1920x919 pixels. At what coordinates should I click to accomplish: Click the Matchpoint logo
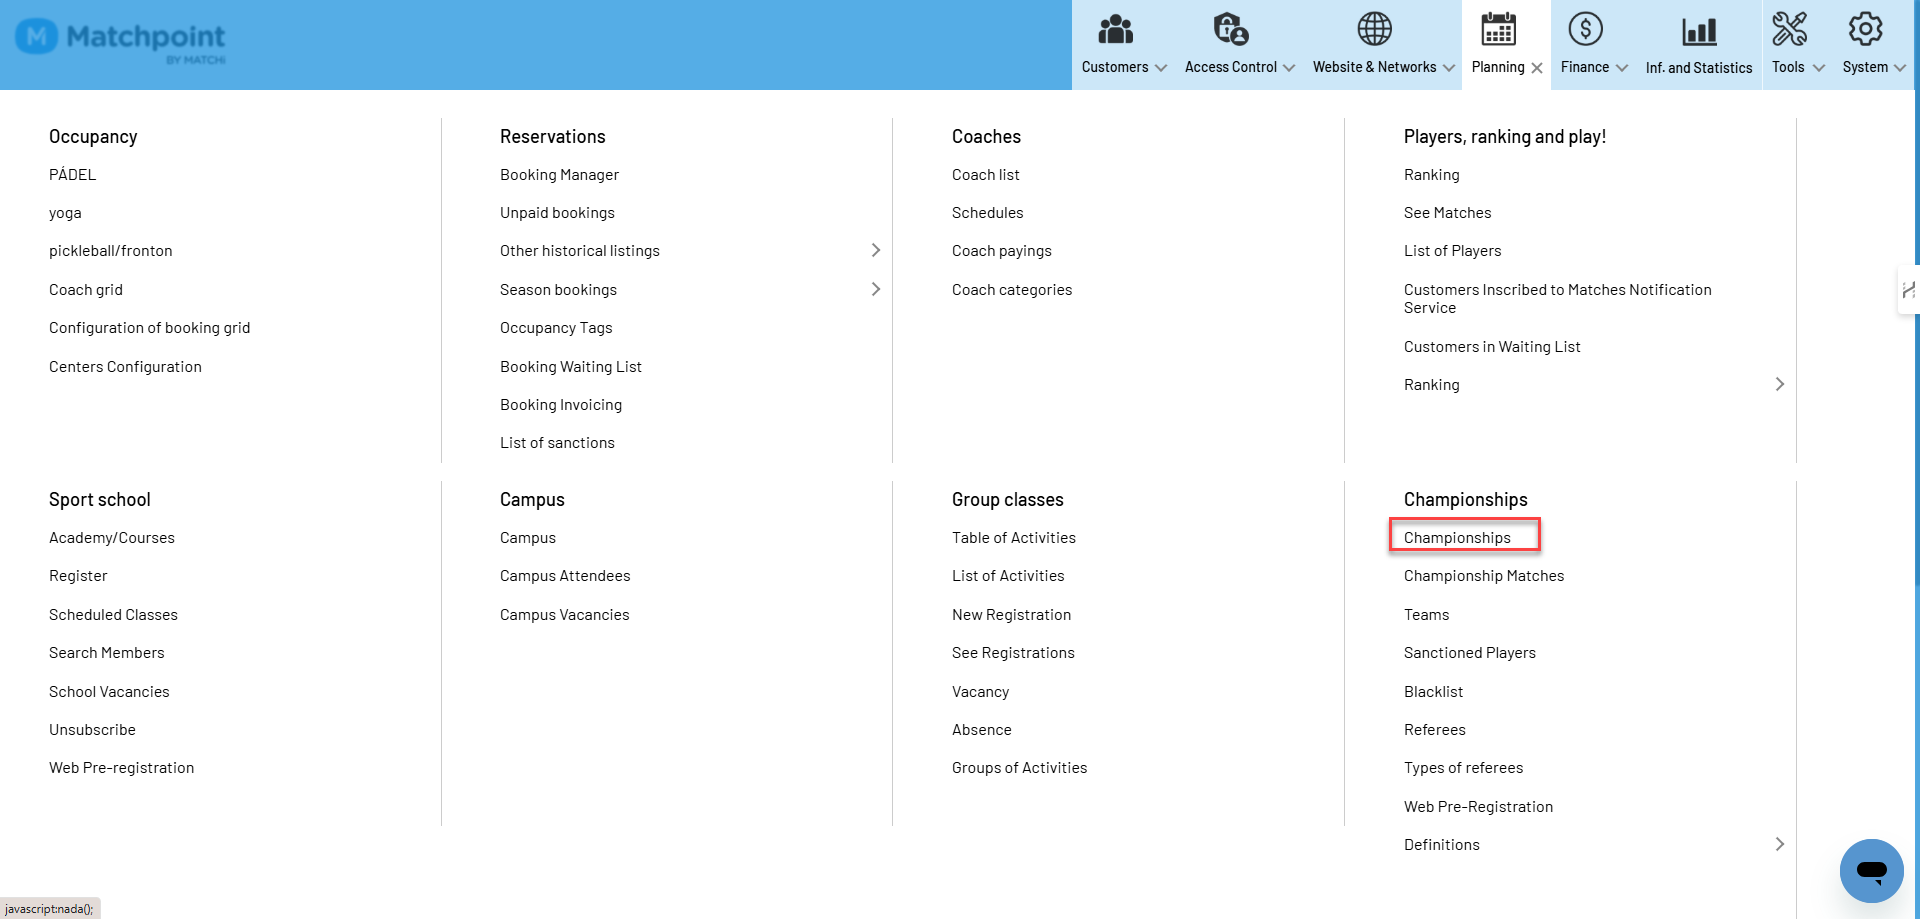(x=121, y=40)
